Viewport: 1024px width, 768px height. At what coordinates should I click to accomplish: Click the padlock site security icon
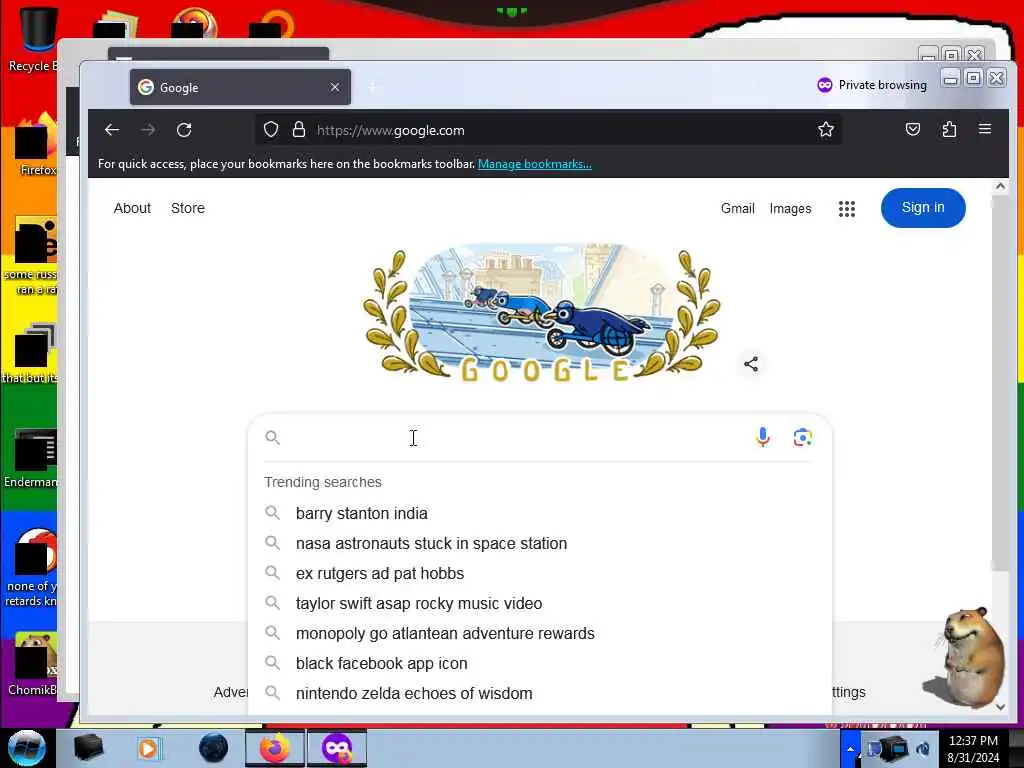298,130
